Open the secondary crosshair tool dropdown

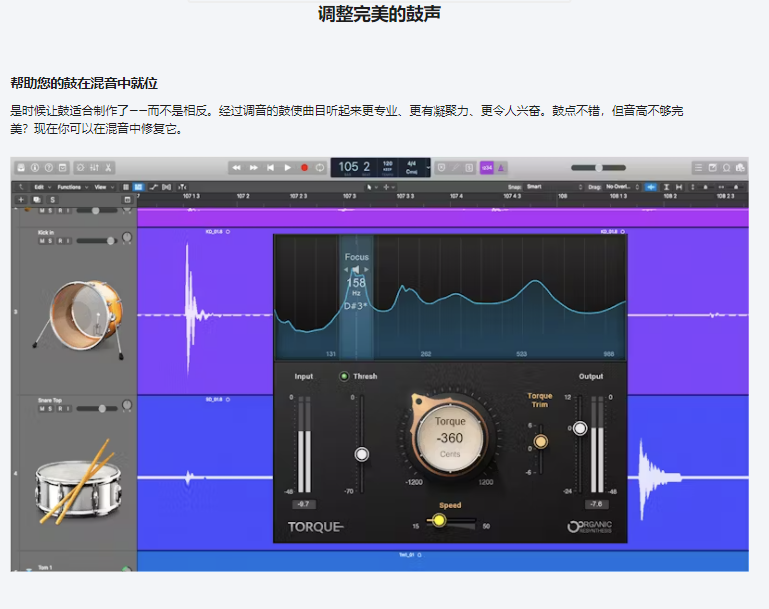click(389, 187)
